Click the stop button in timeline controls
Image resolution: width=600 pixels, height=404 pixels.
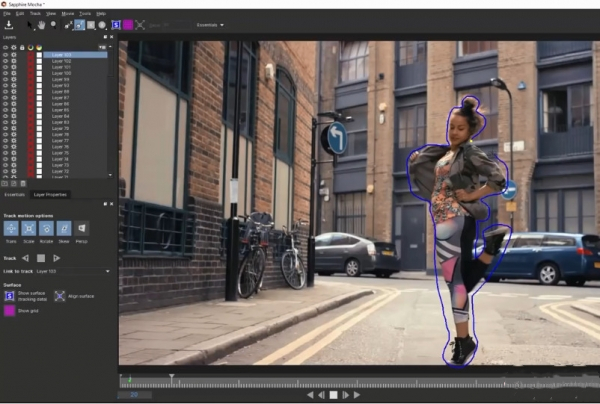click(x=333, y=395)
